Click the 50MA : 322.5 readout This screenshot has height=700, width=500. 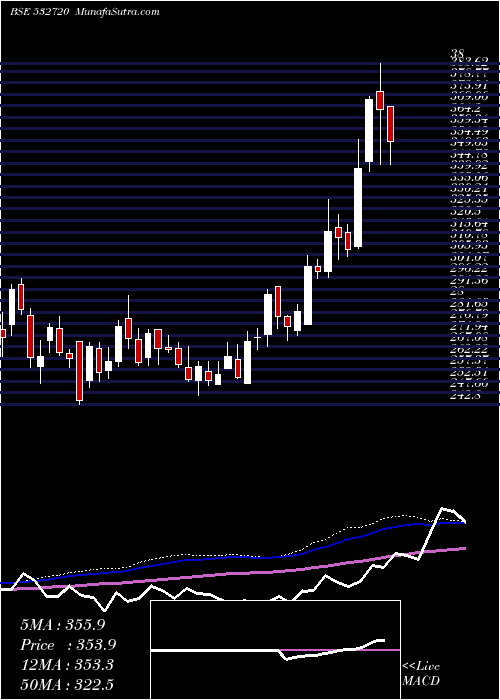(67, 684)
